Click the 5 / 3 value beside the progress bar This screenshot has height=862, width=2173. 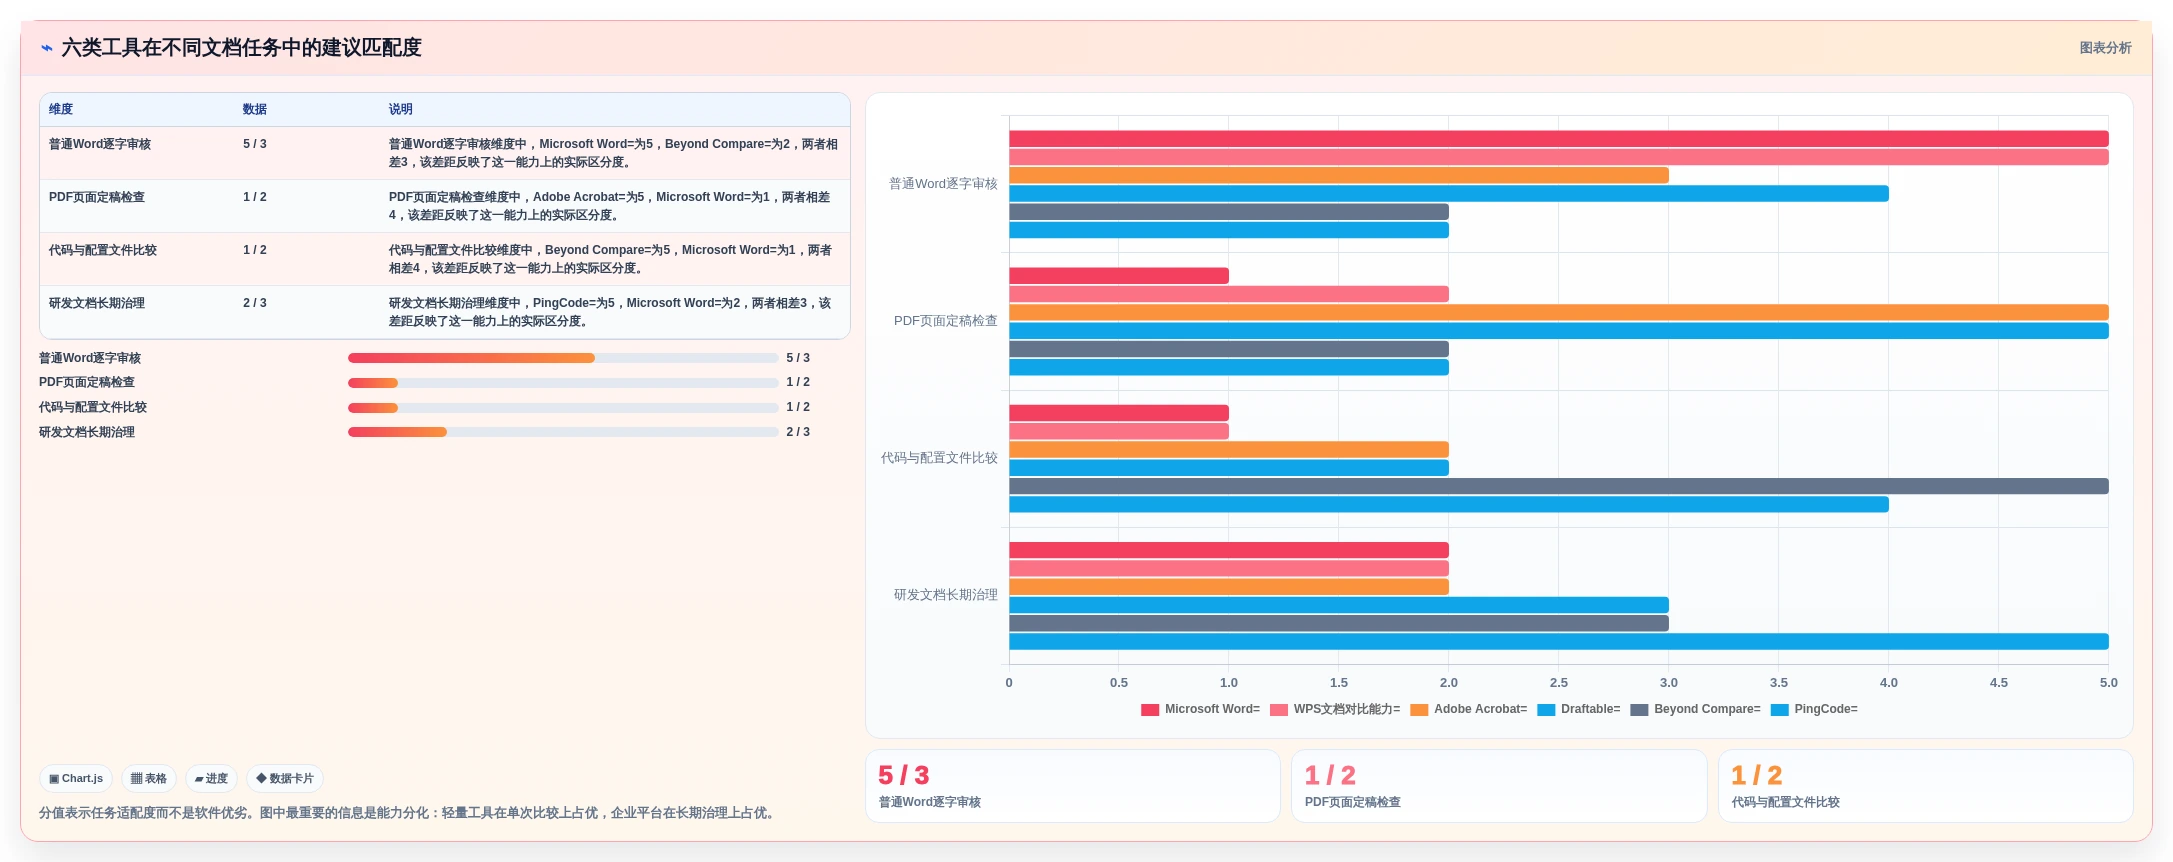798,358
